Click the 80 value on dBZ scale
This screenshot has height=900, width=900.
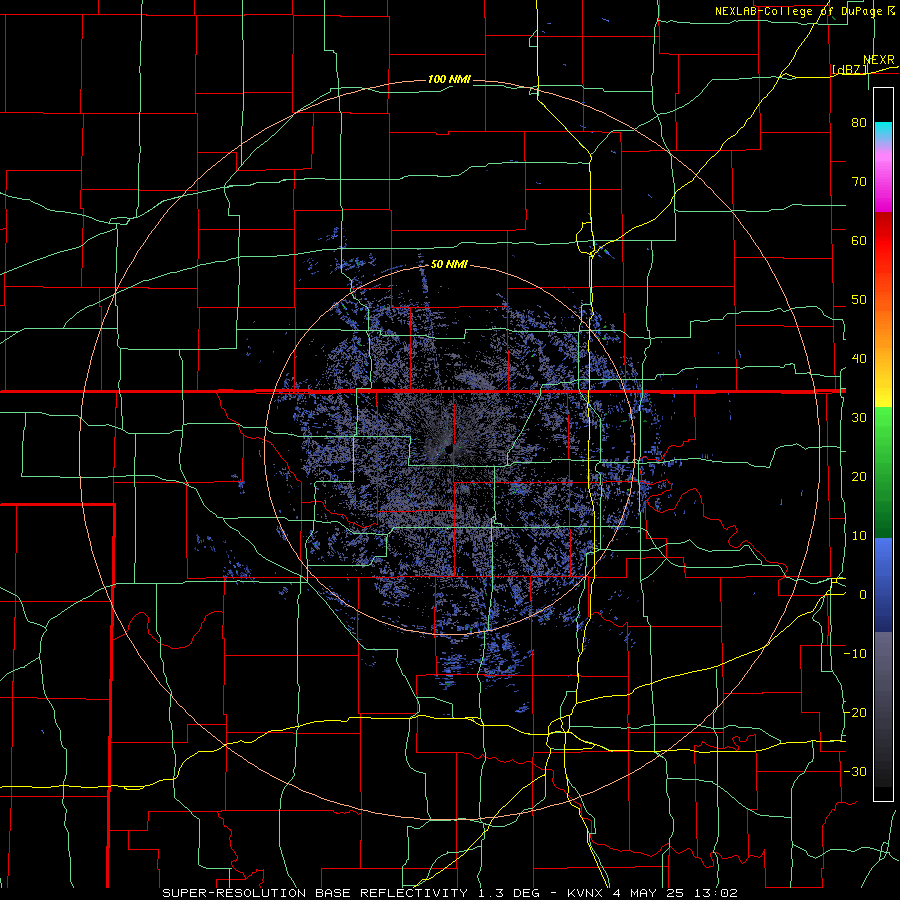(x=859, y=122)
